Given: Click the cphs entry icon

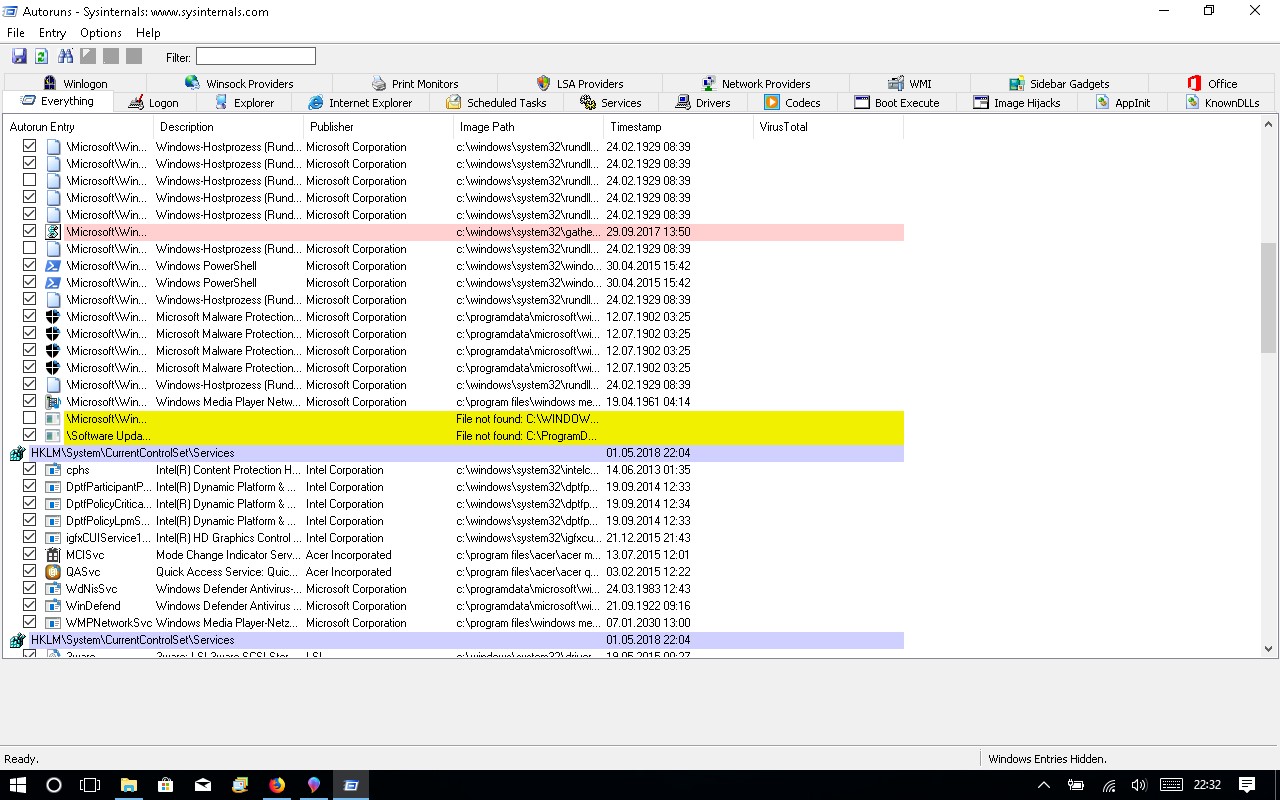Looking at the screenshot, I should point(54,470).
